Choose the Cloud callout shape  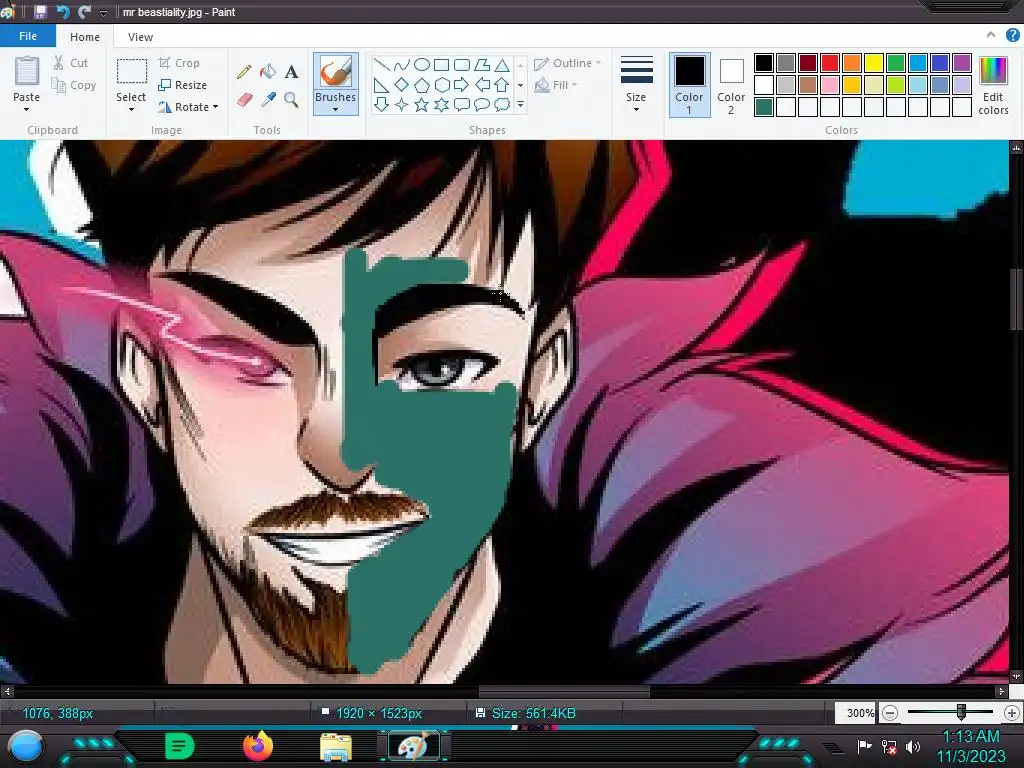click(x=502, y=104)
